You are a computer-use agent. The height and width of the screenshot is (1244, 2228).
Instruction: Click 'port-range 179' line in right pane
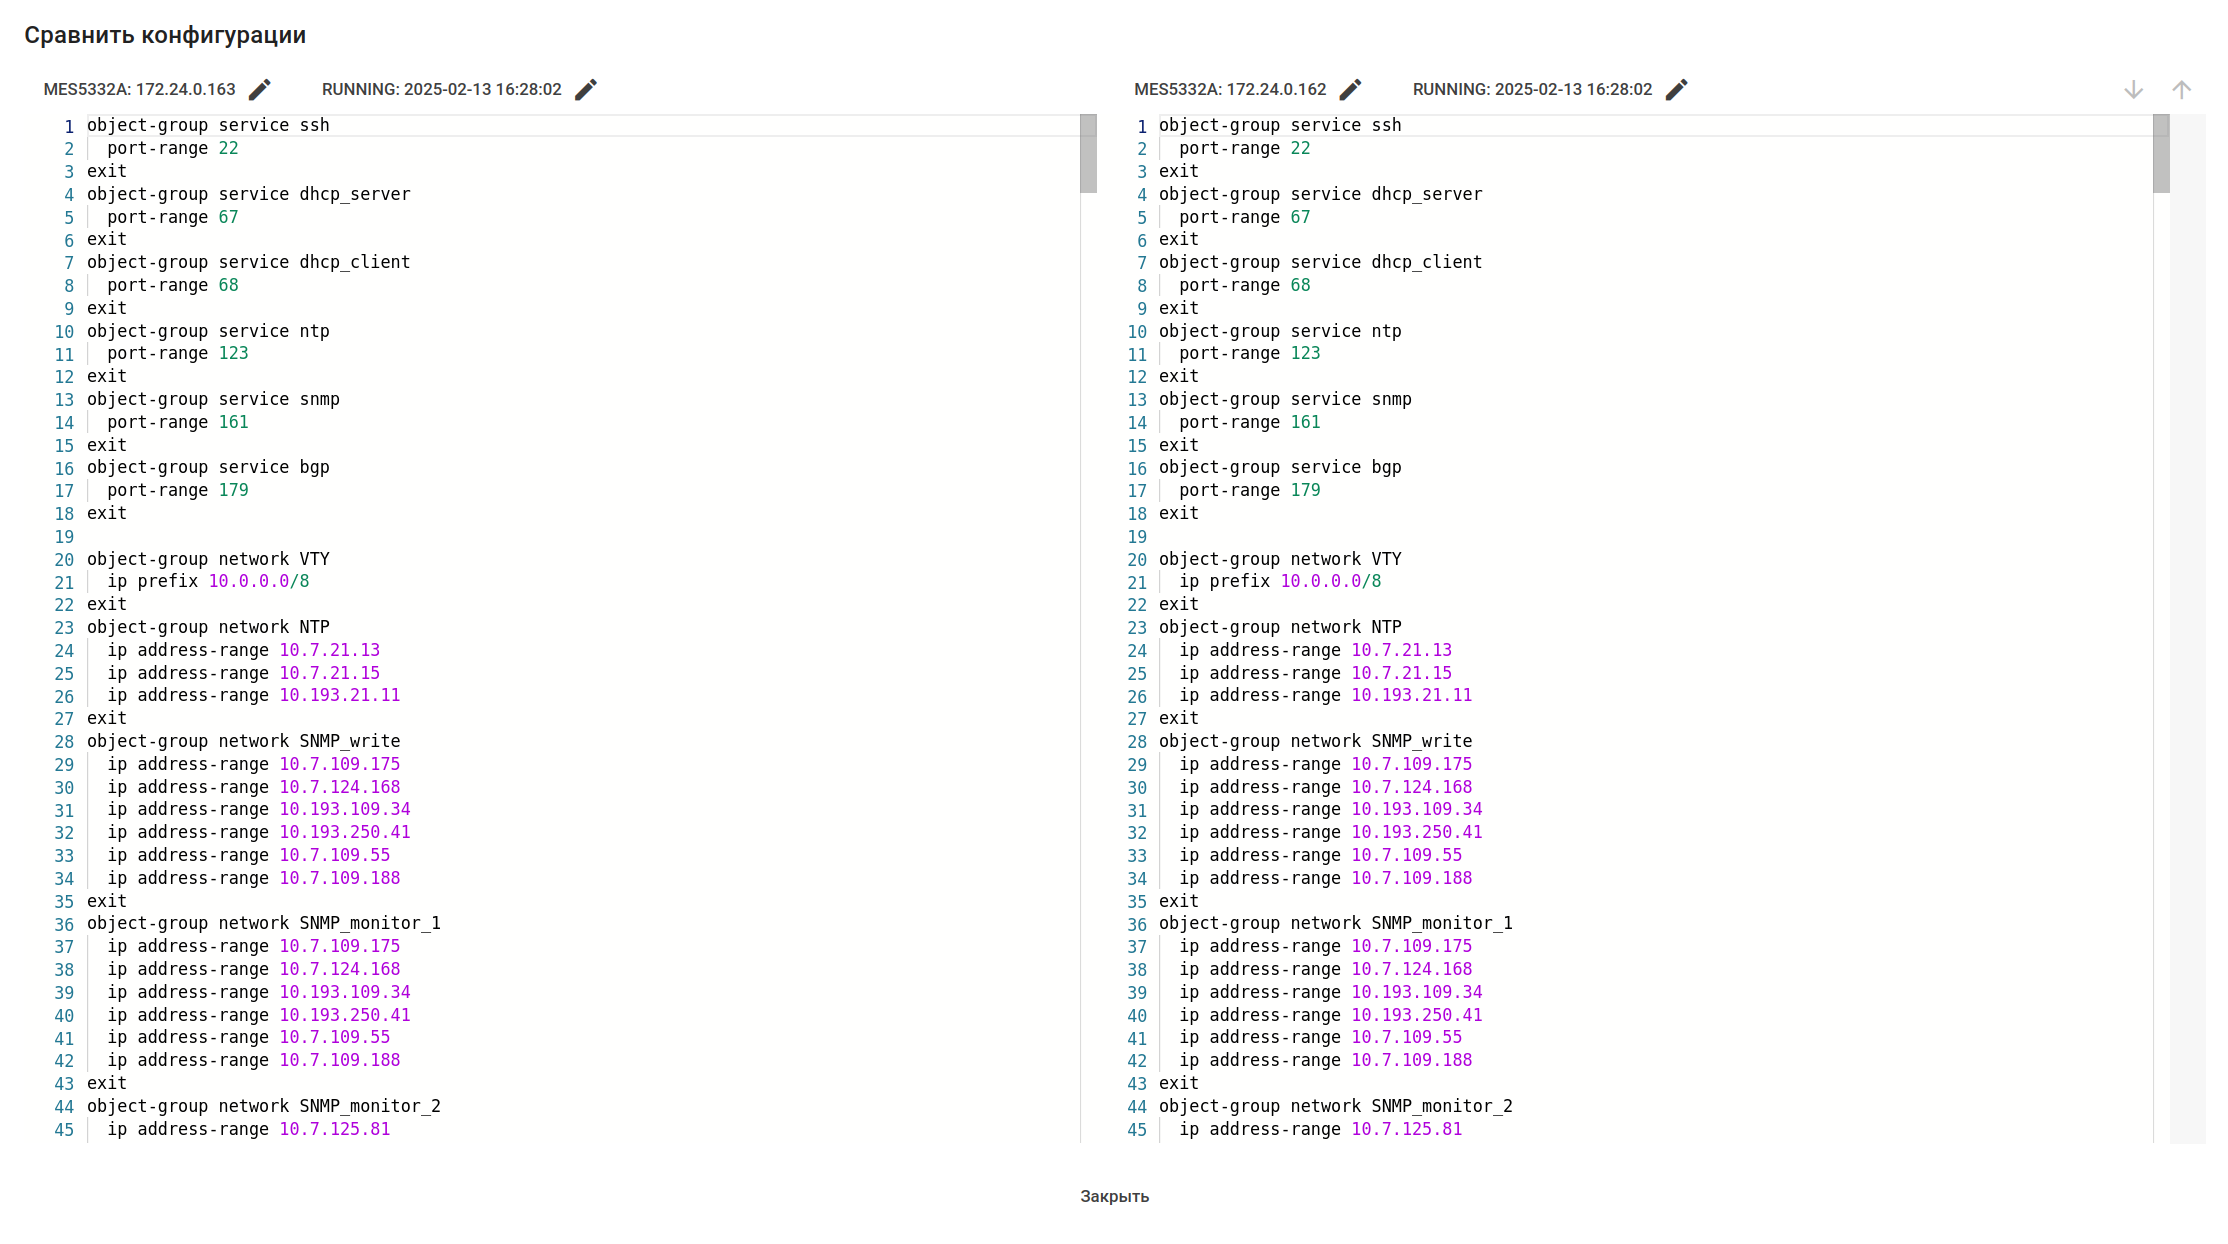click(1249, 490)
